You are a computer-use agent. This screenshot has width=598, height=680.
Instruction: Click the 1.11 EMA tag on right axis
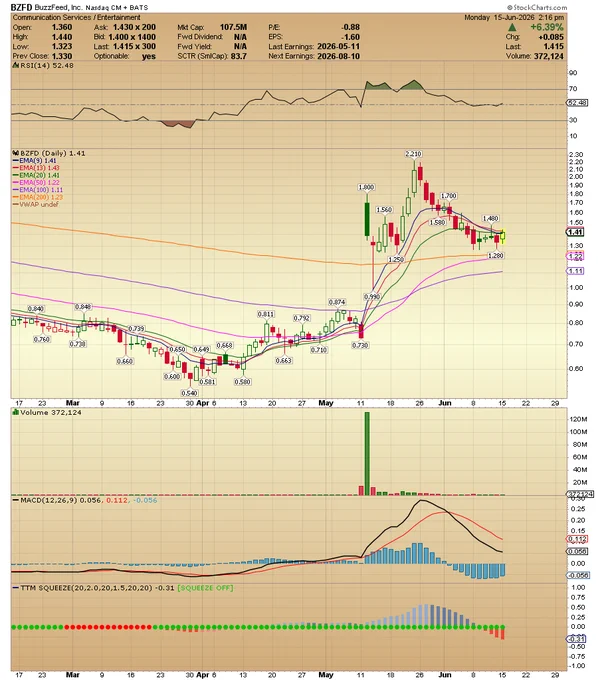[x=575, y=271]
